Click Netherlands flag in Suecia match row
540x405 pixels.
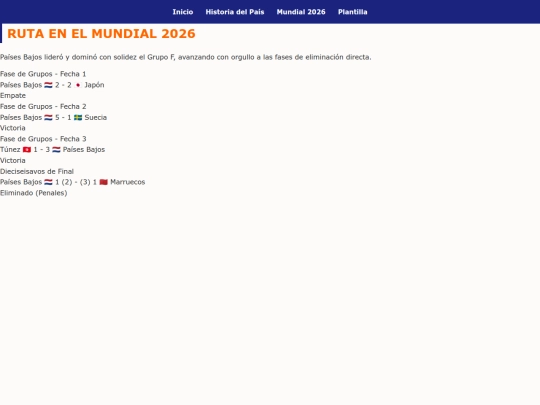(48, 117)
